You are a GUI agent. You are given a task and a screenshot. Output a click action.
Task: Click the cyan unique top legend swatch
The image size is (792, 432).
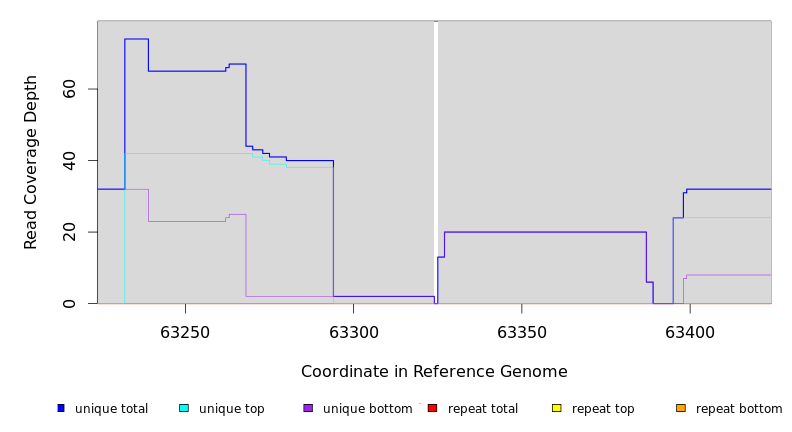(x=184, y=408)
